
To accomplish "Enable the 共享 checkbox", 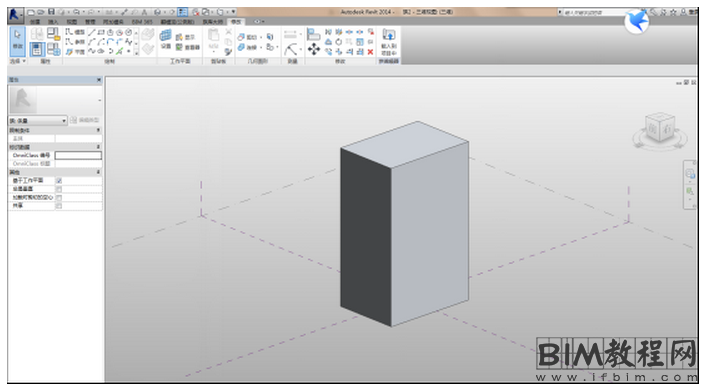I will (59, 206).
